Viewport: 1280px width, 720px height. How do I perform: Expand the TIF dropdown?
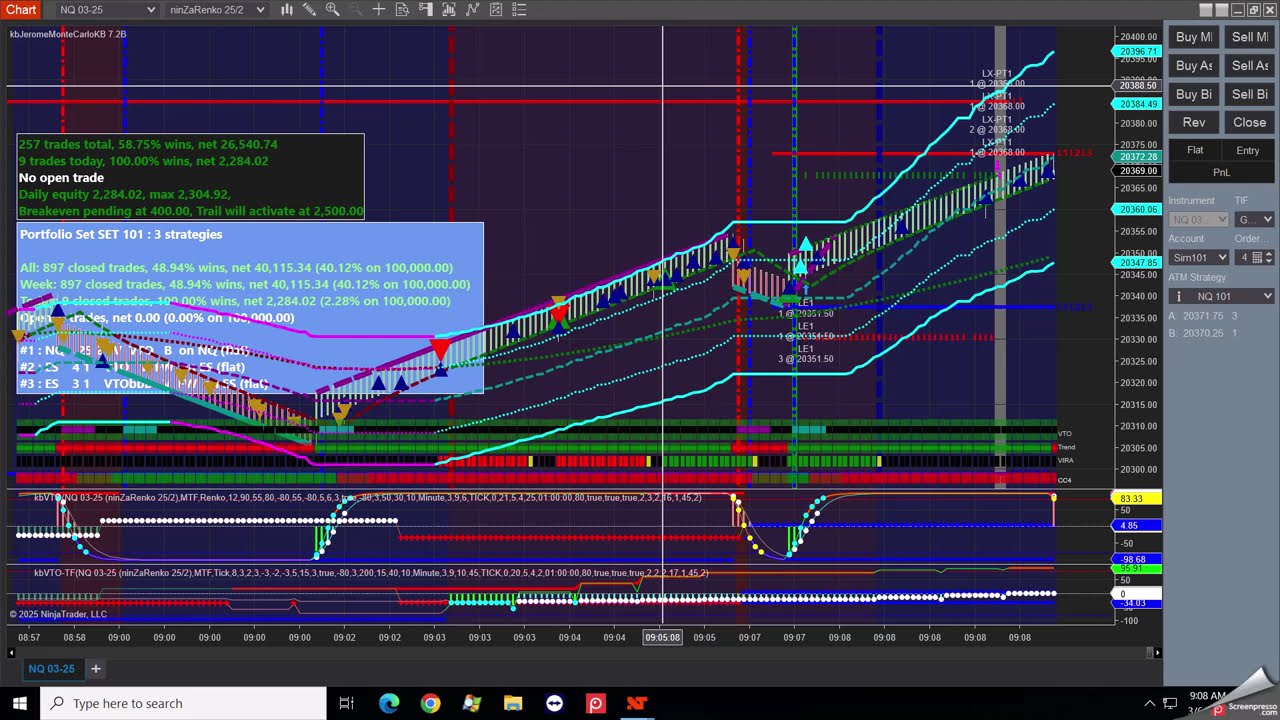pos(1254,219)
